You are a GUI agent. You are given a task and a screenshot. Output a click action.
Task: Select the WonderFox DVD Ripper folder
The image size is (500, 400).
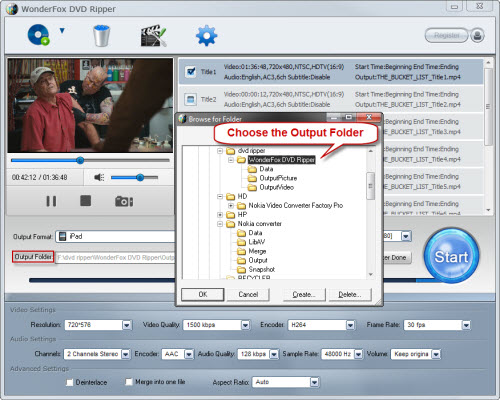[282, 160]
